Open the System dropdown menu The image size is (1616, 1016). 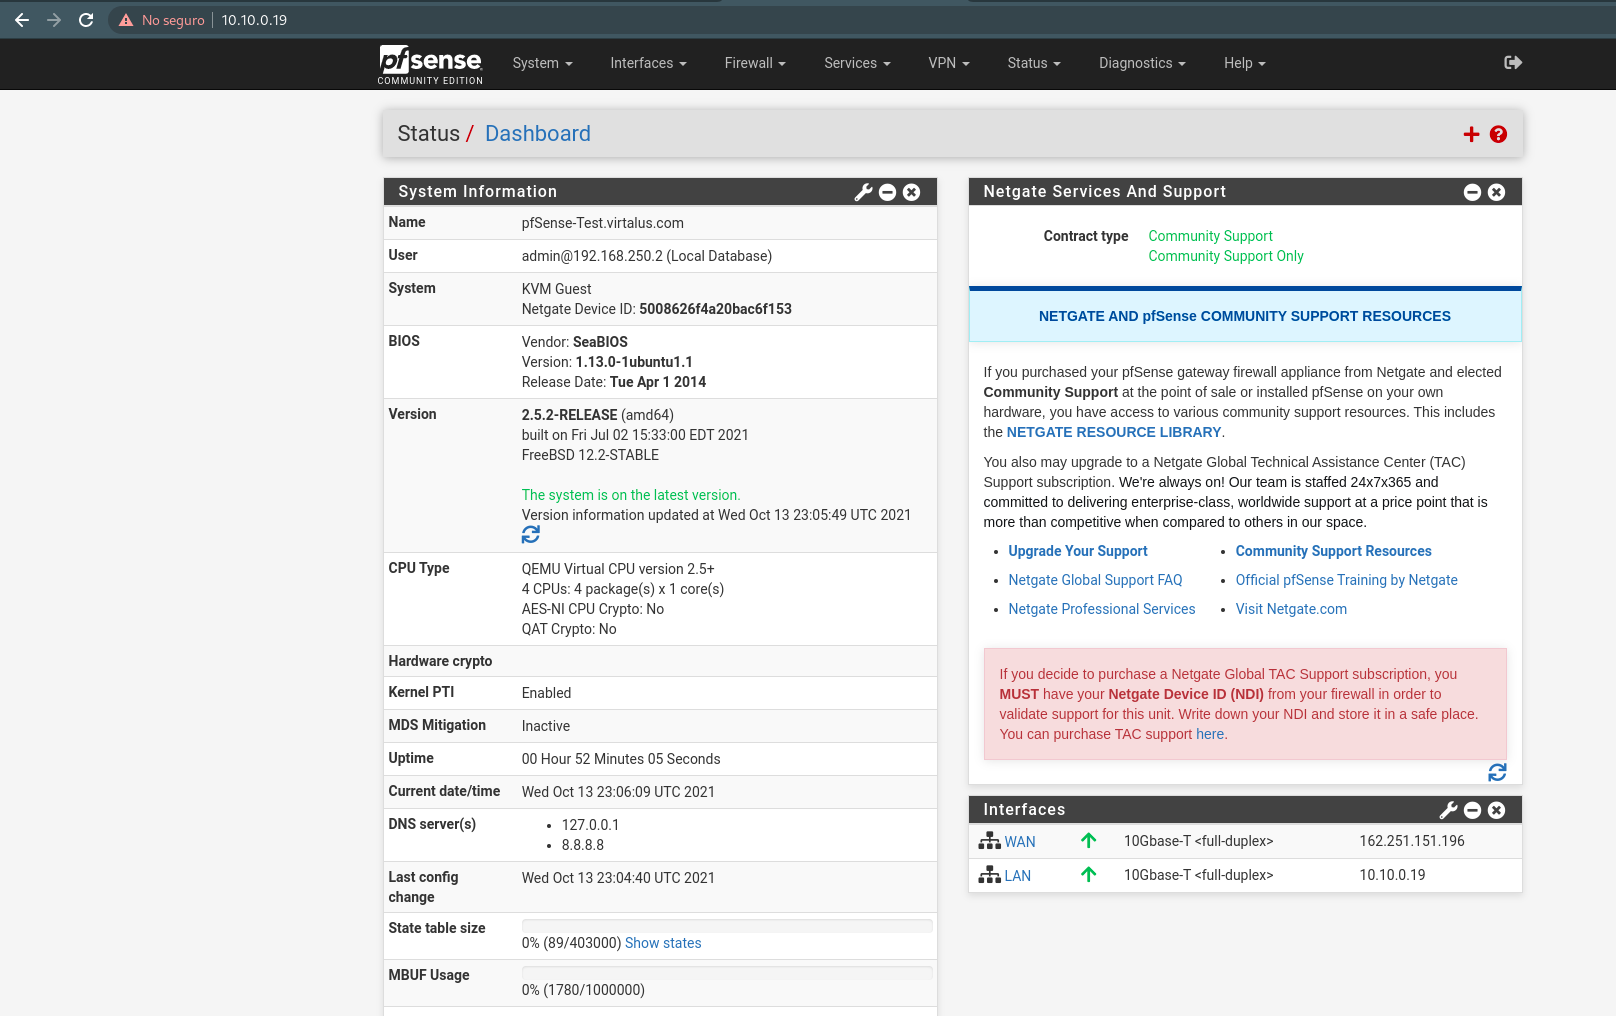(x=542, y=63)
